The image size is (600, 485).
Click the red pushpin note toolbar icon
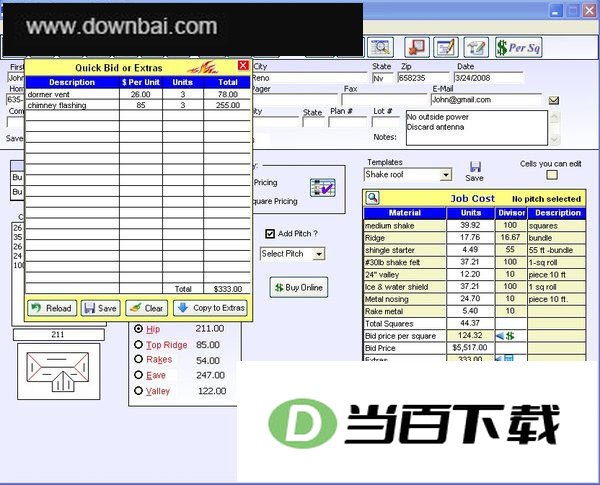tap(416, 47)
